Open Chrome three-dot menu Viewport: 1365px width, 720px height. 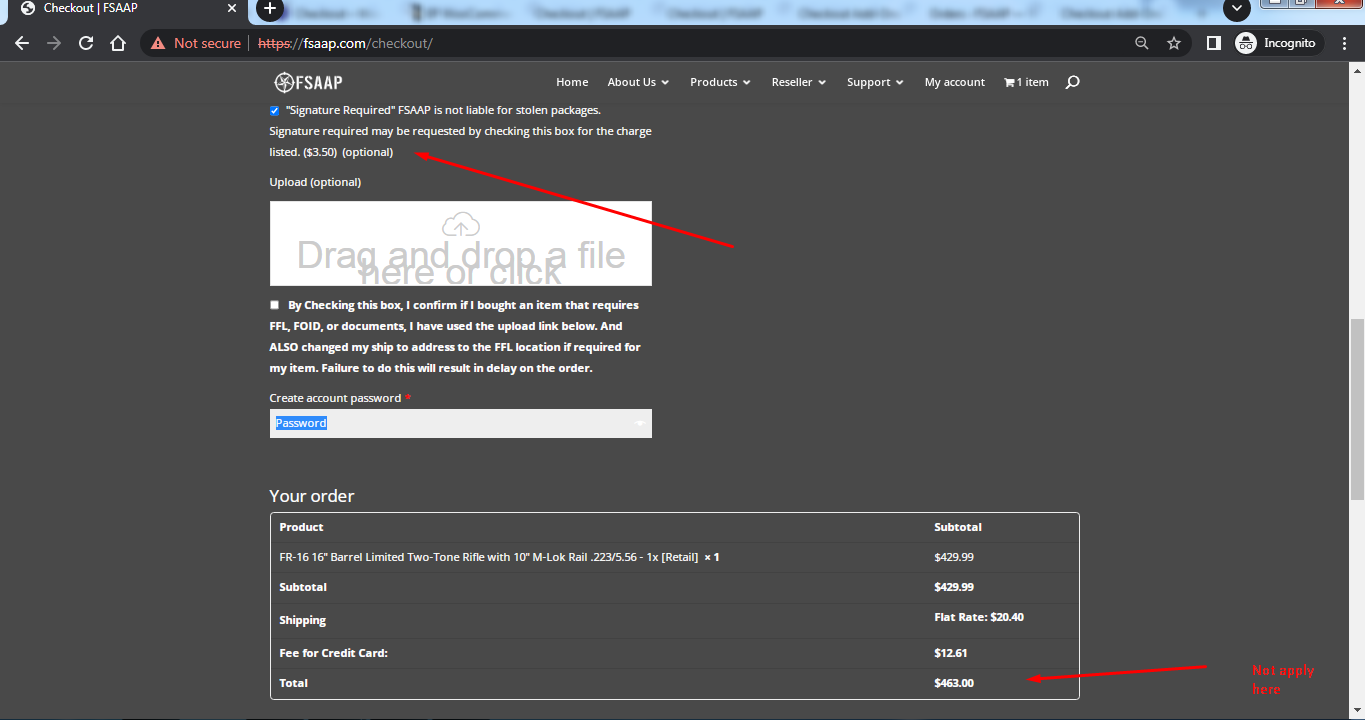click(x=1345, y=43)
